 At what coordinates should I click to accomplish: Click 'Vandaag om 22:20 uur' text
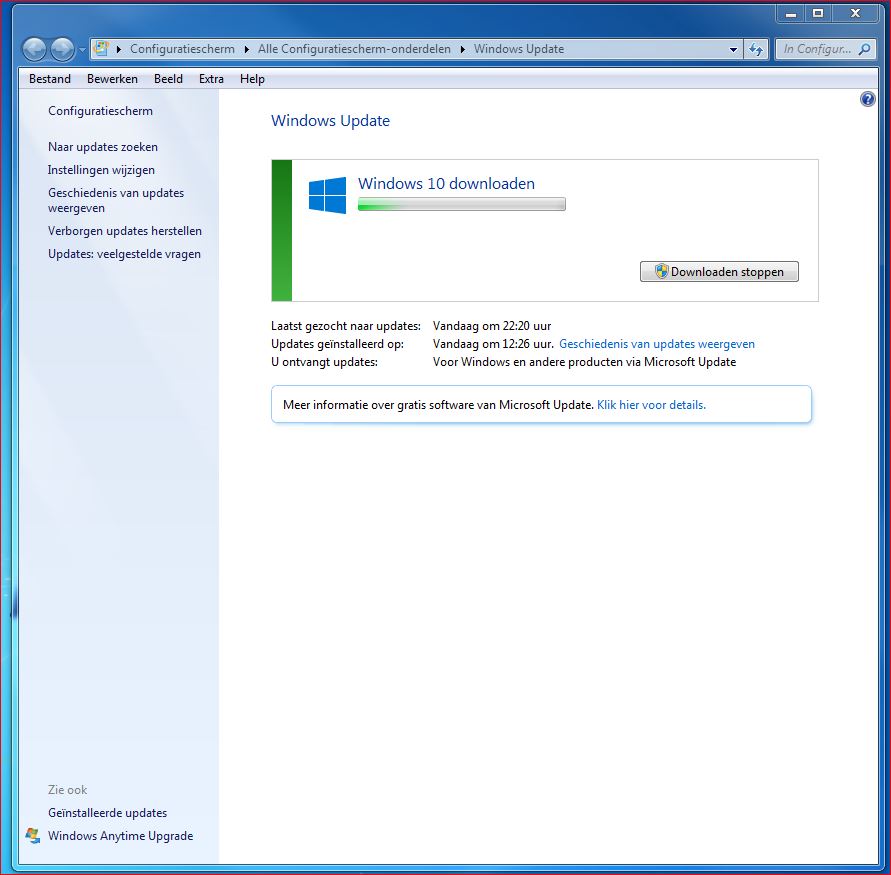(x=492, y=326)
